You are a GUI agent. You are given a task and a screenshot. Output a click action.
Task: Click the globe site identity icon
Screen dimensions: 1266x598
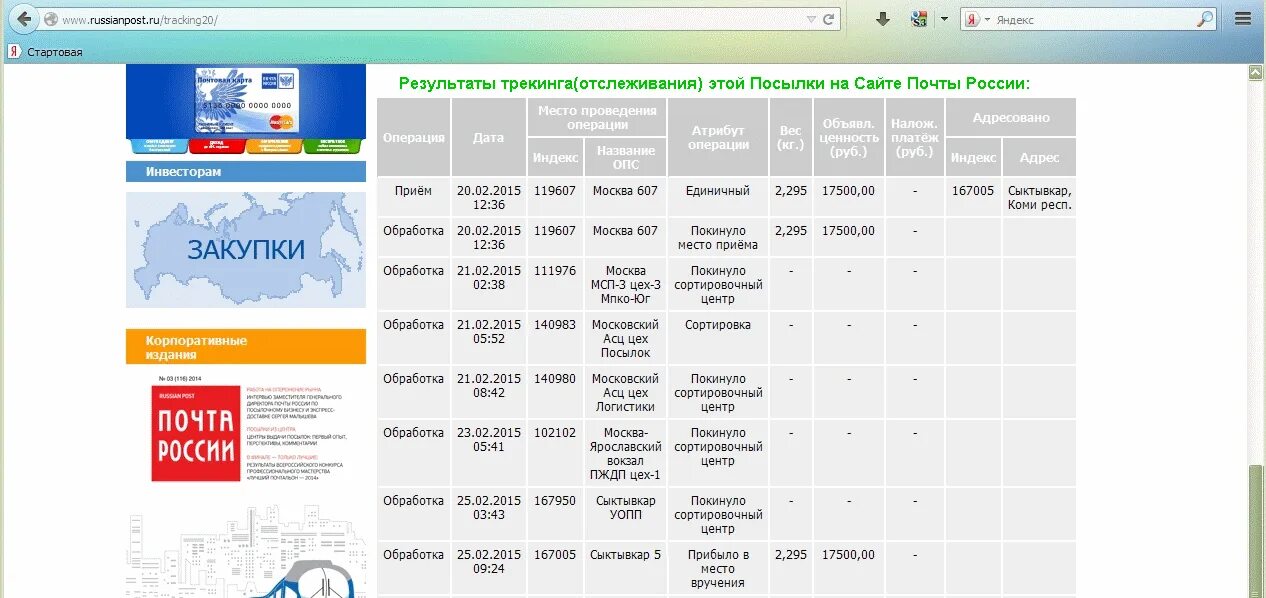[x=51, y=19]
